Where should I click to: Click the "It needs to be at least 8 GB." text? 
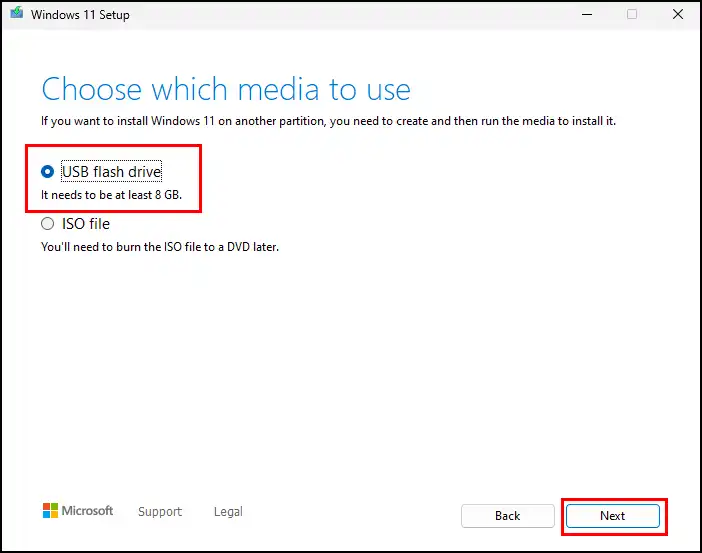(x=111, y=195)
